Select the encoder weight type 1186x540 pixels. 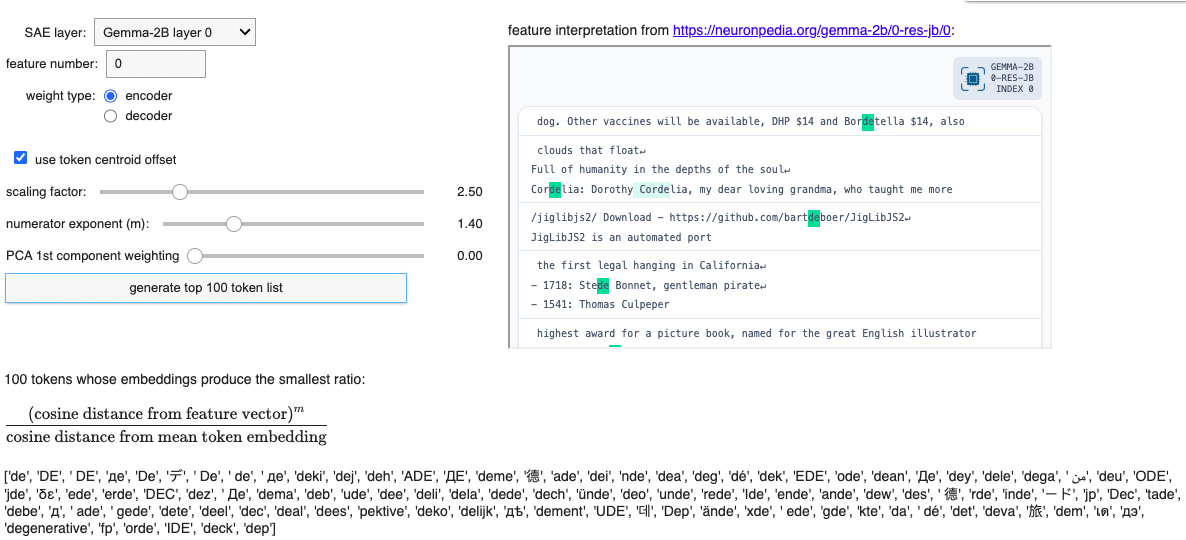110,96
